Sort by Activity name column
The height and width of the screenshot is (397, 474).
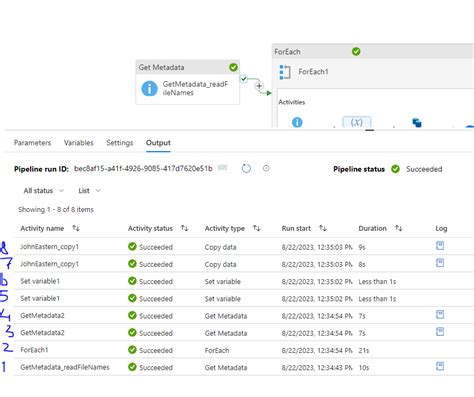76,228
